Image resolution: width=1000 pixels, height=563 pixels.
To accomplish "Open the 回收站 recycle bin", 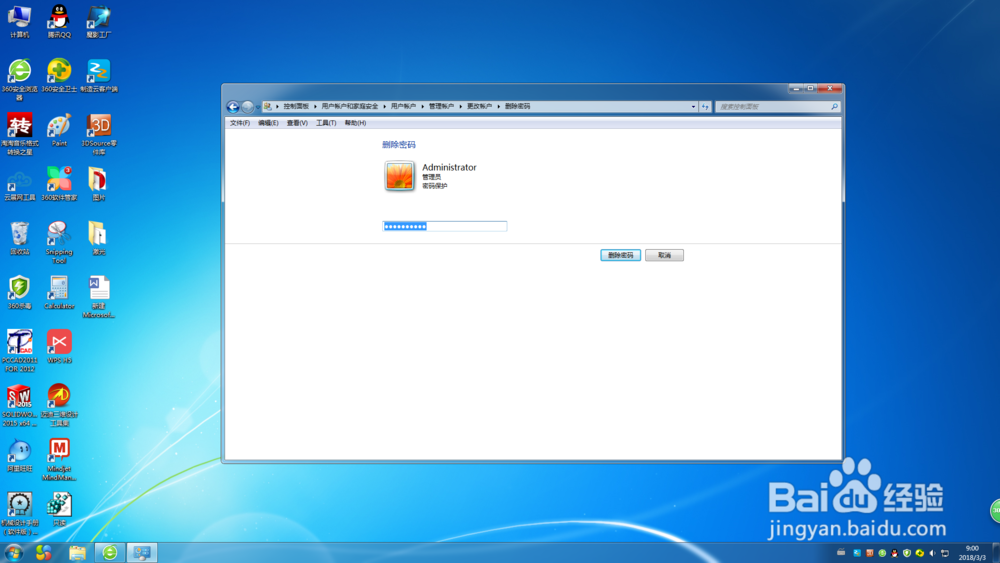I will (x=20, y=238).
